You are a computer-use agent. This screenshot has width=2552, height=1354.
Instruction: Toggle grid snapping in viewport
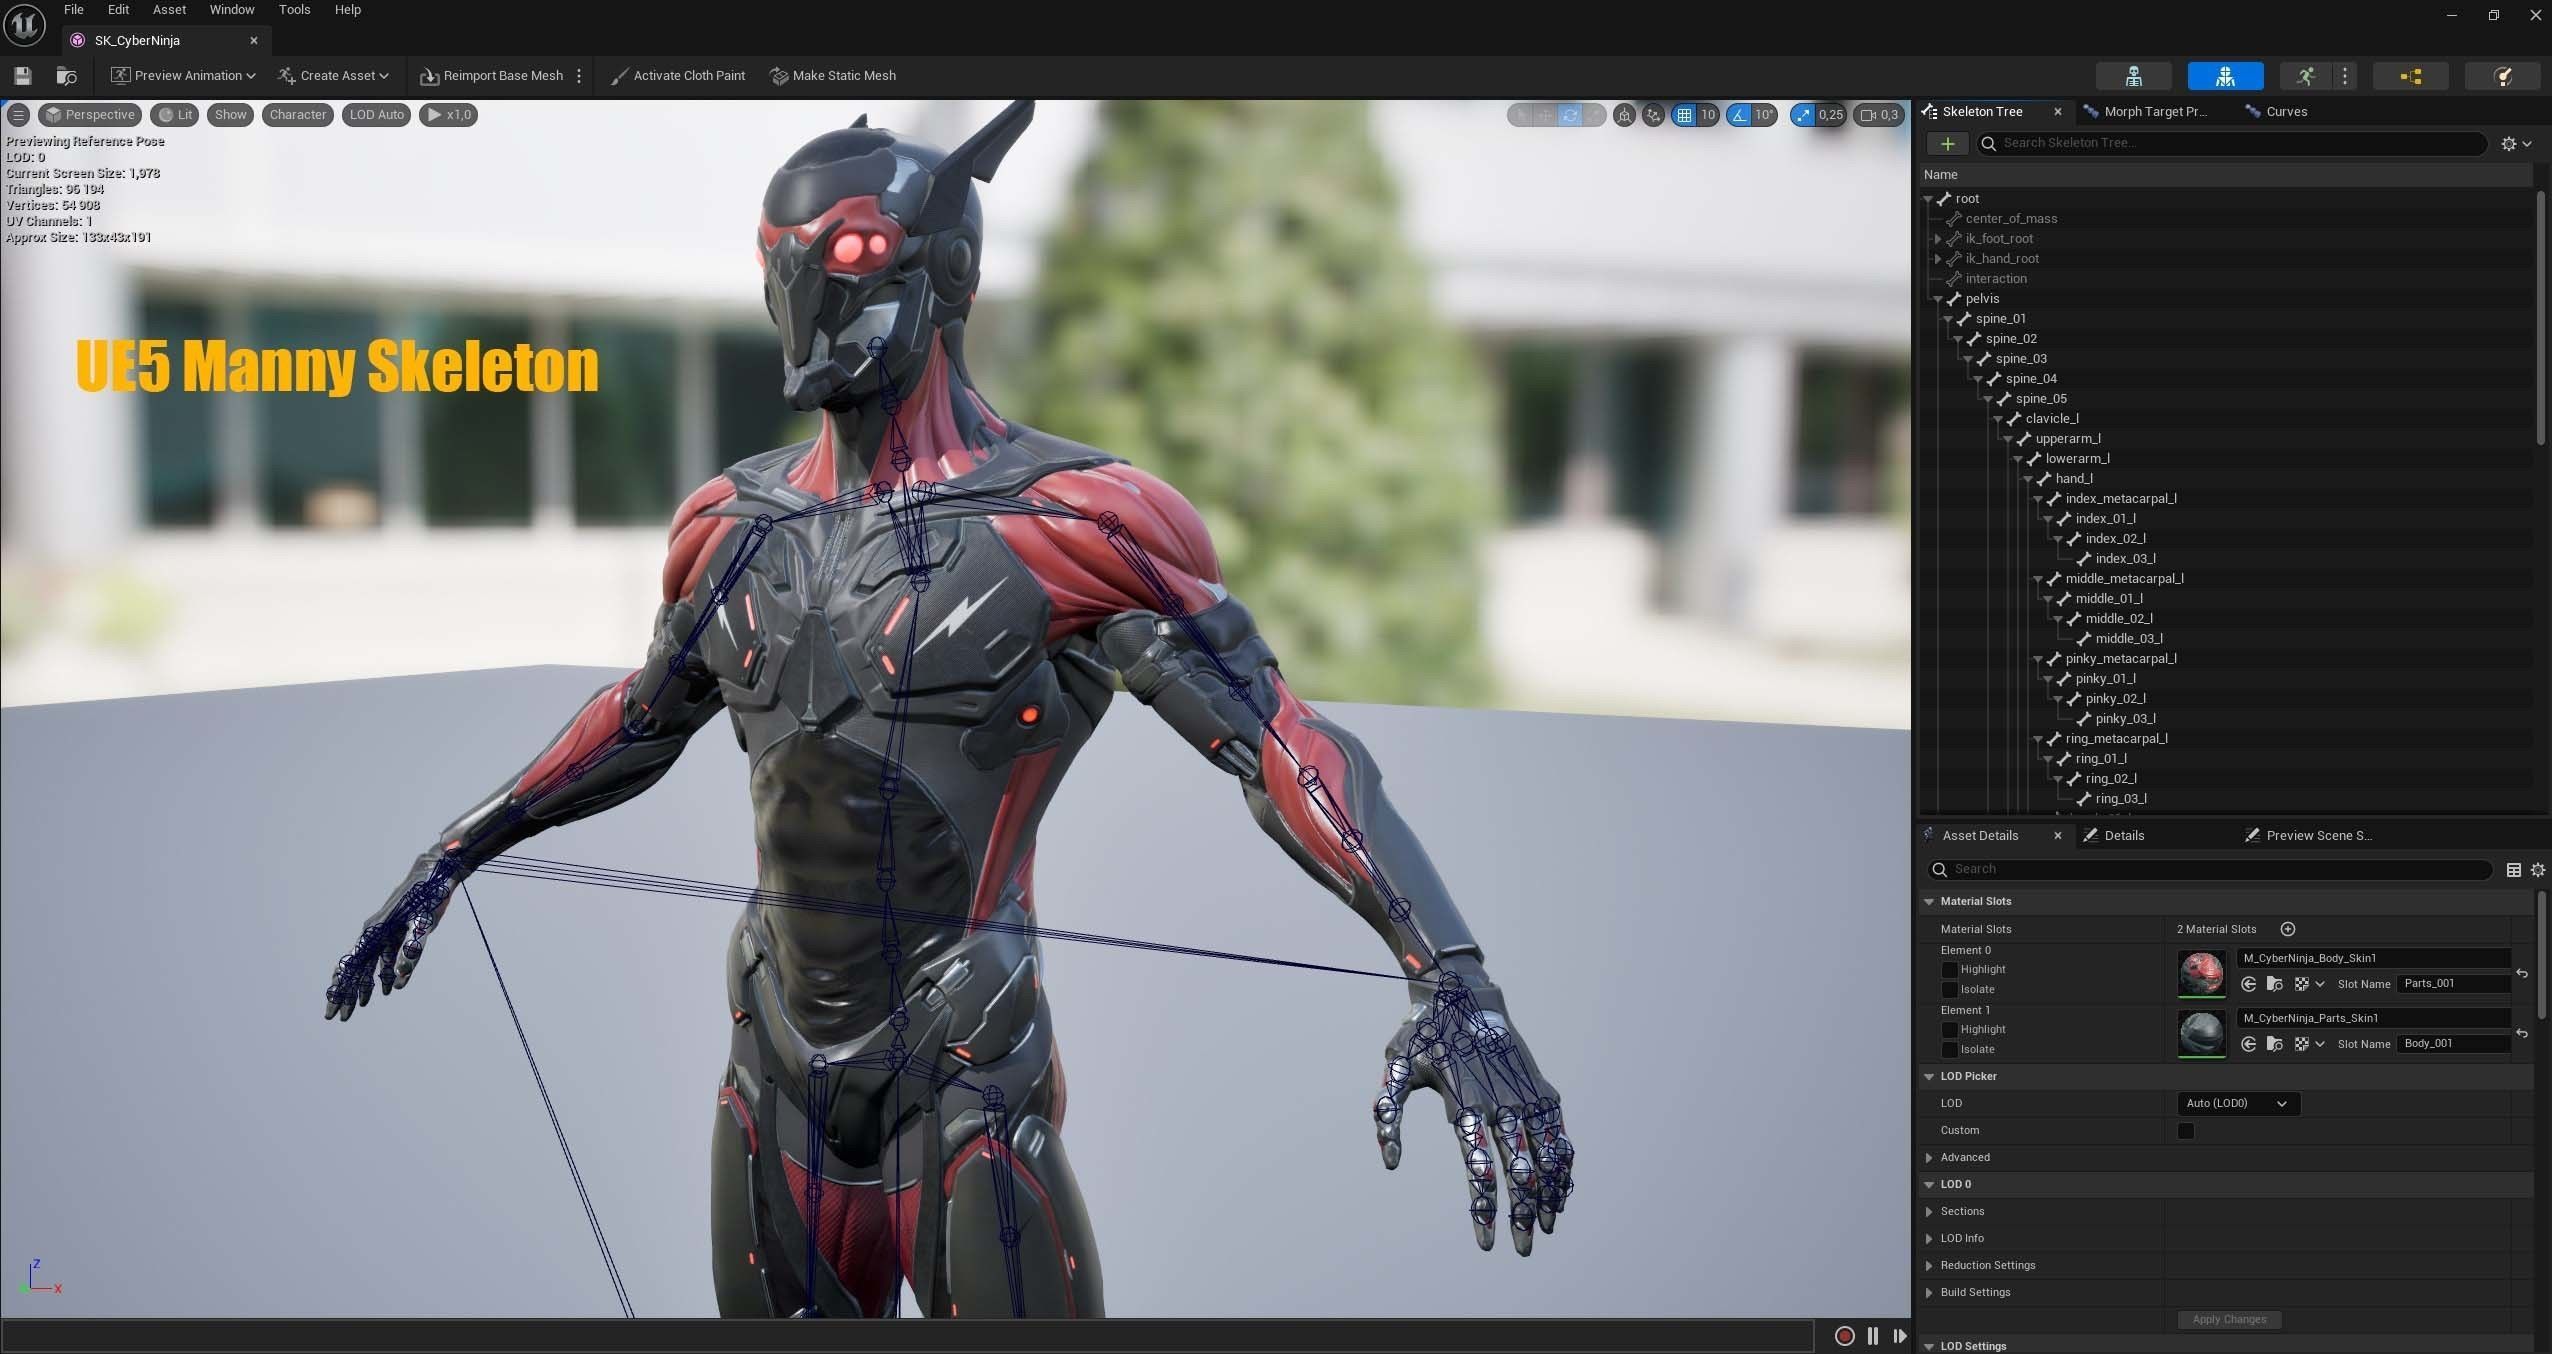tap(1685, 115)
